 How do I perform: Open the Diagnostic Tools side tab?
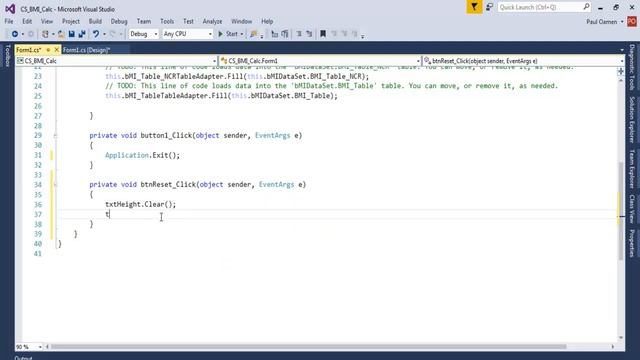coord(632,67)
